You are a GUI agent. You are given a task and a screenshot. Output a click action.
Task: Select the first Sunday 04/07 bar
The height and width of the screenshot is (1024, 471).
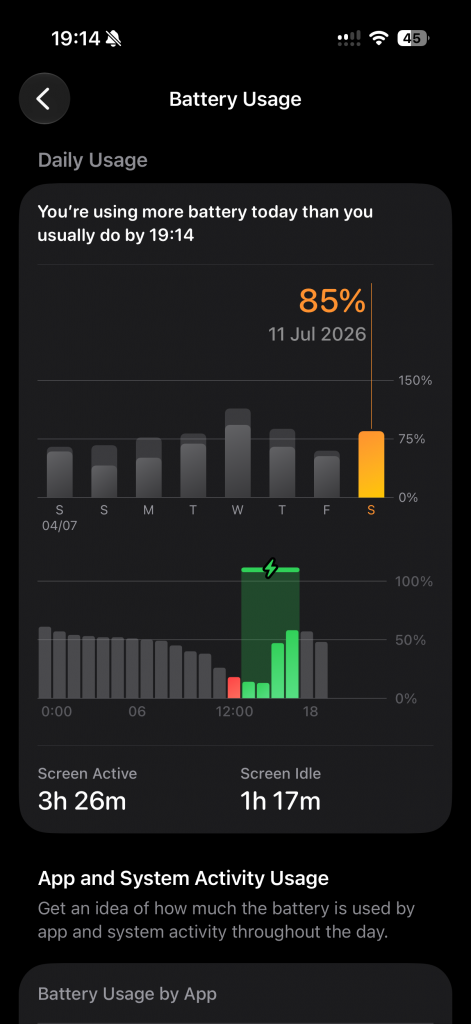(59, 472)
